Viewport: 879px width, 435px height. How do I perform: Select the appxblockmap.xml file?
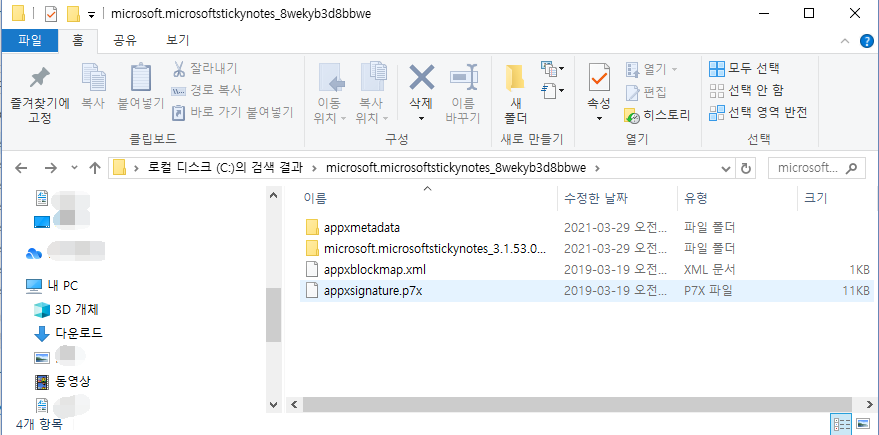coord(586,270)
